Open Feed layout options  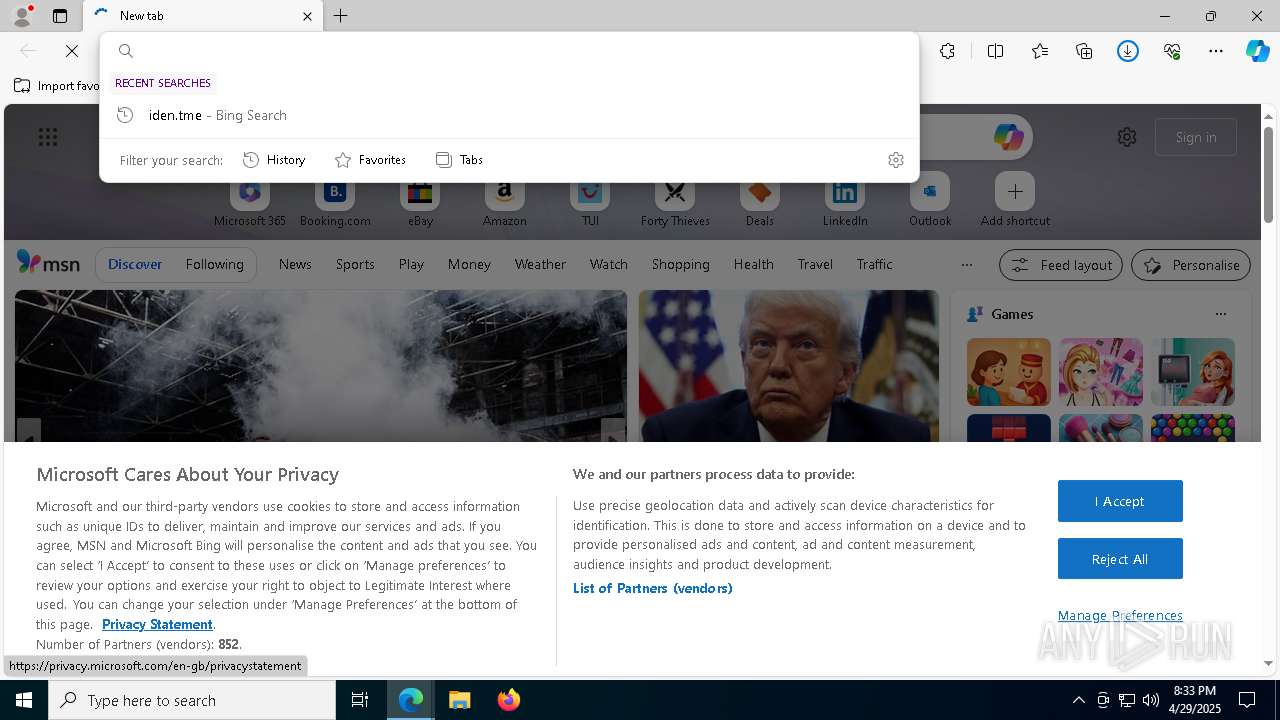point(1061,265)
